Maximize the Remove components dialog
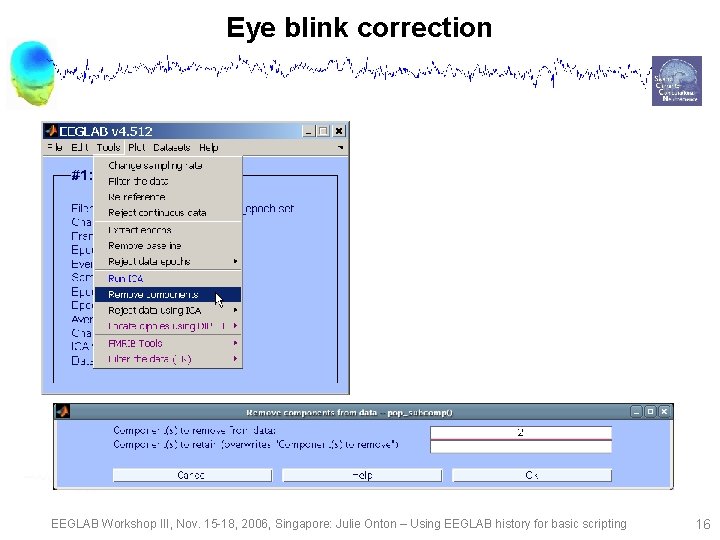Screen dimensions: 720x540 point(650,412)
